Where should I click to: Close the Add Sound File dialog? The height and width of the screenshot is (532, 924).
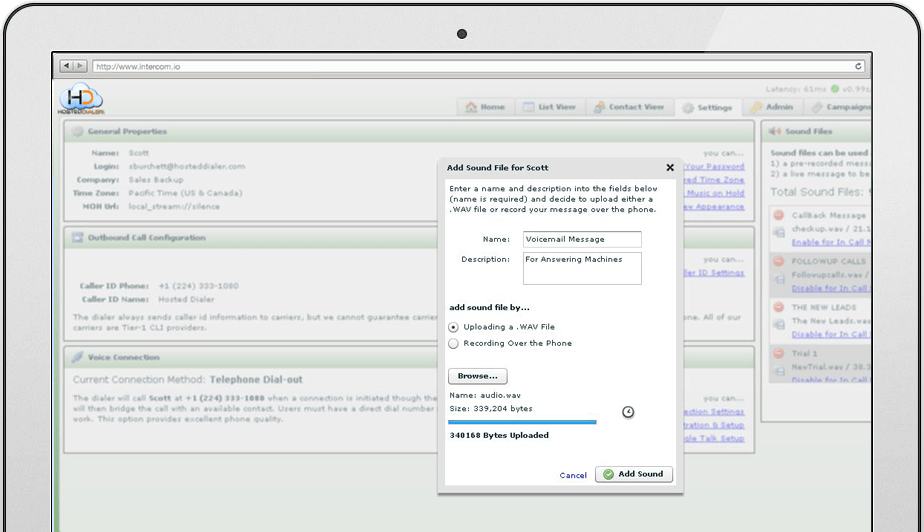tap(670, 167)
